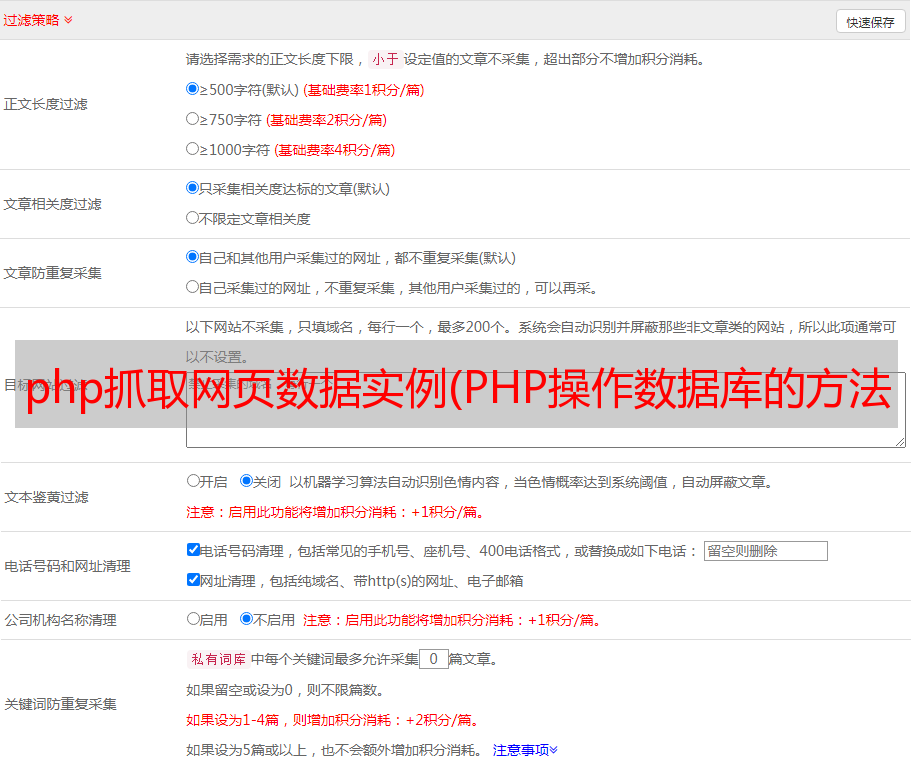
Task: Click the 快速保存 button
Action: click(x=870, y=22)
